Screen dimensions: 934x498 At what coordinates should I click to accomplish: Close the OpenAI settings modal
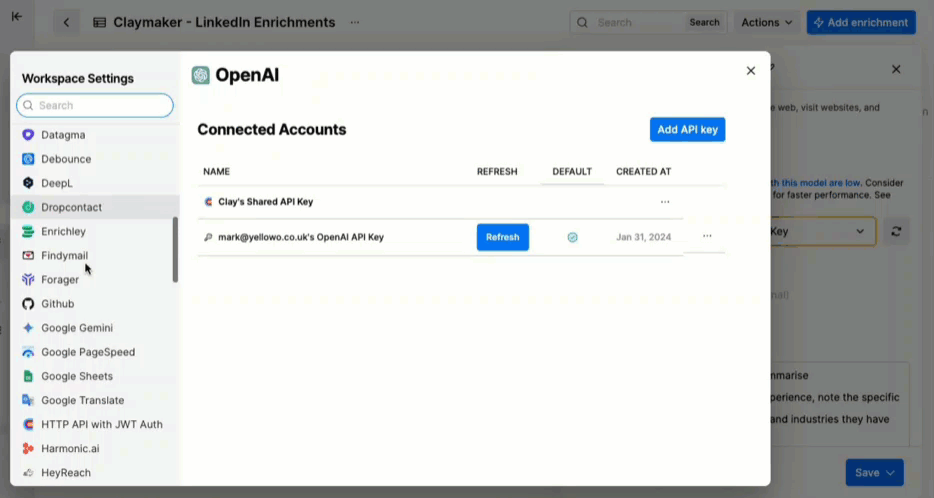(751, 71)
